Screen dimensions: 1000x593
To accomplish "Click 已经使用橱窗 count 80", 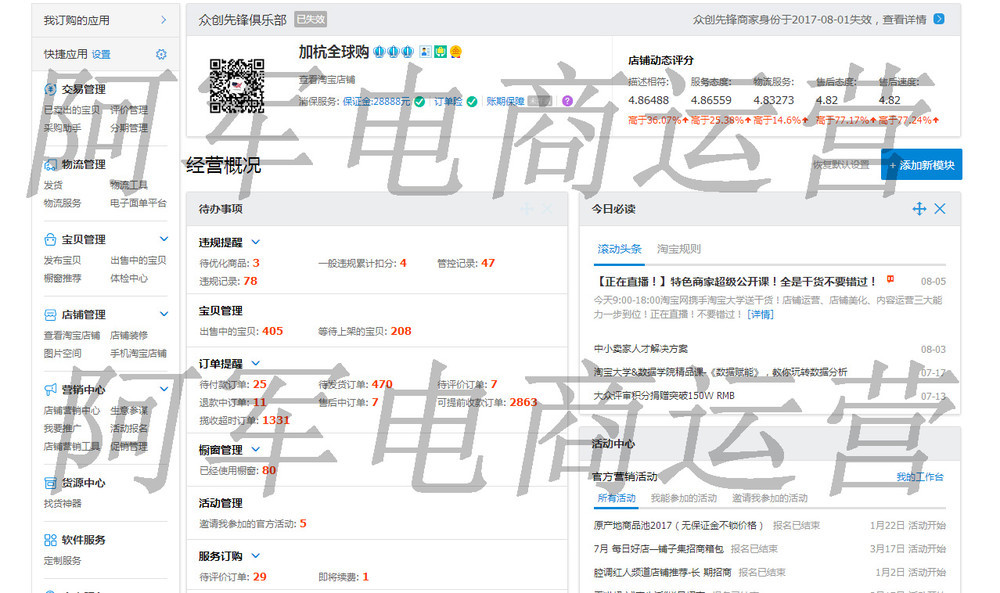I will [x=269, y=471].
